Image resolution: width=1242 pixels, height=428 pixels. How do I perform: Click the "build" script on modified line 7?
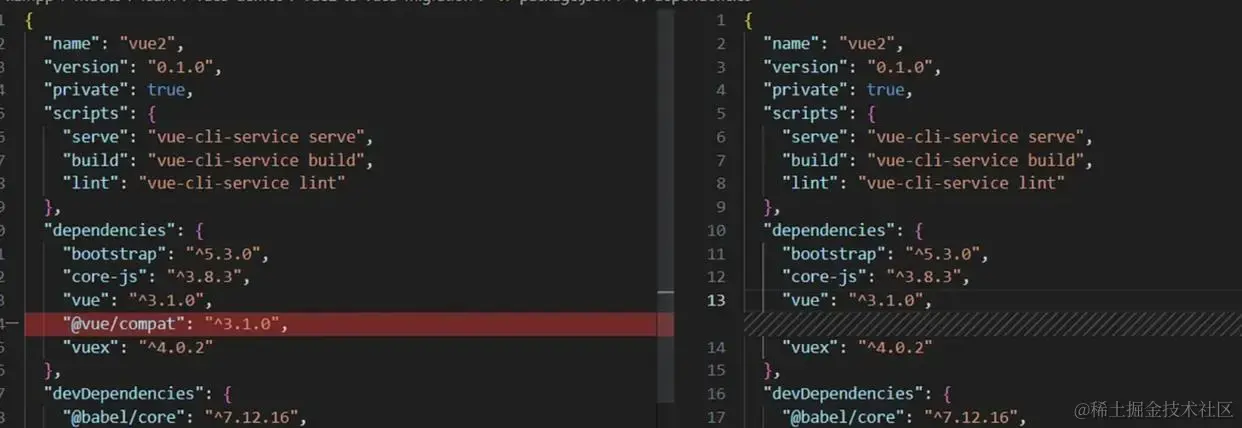[936, 160]
